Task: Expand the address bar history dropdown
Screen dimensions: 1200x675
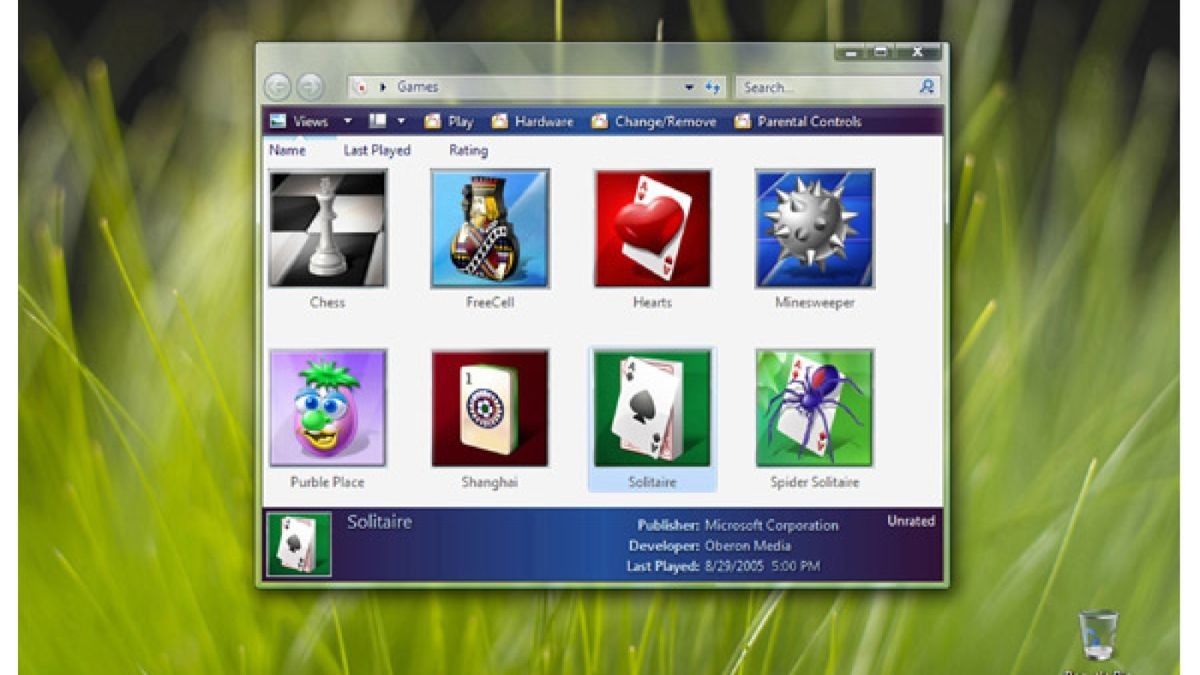Action: tap(689, 88)
